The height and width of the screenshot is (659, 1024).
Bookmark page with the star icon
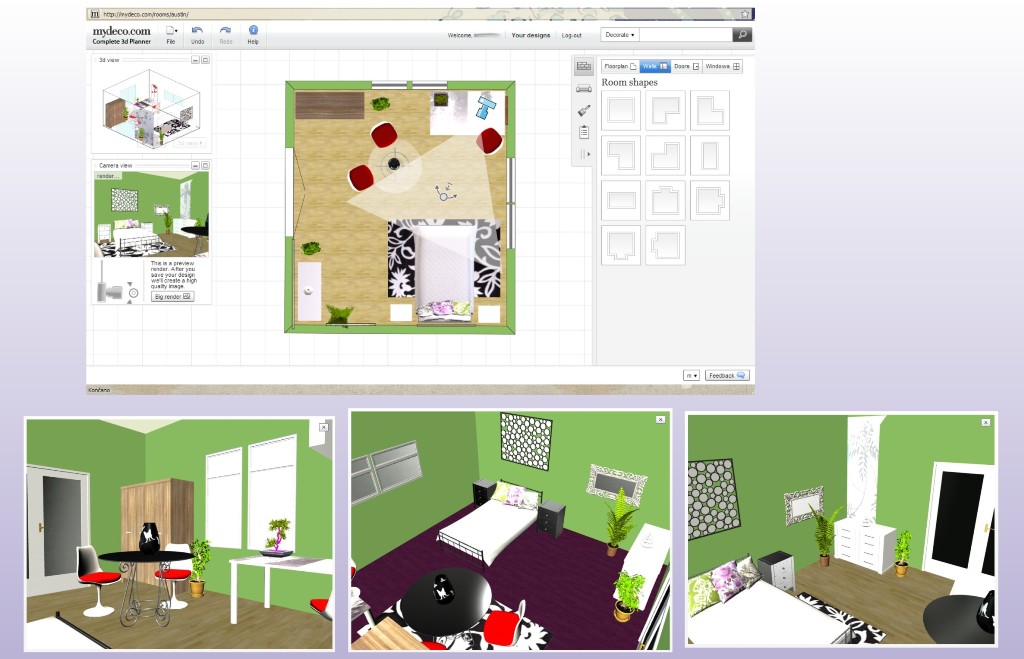pyautogui.click(x=745, y=14)
